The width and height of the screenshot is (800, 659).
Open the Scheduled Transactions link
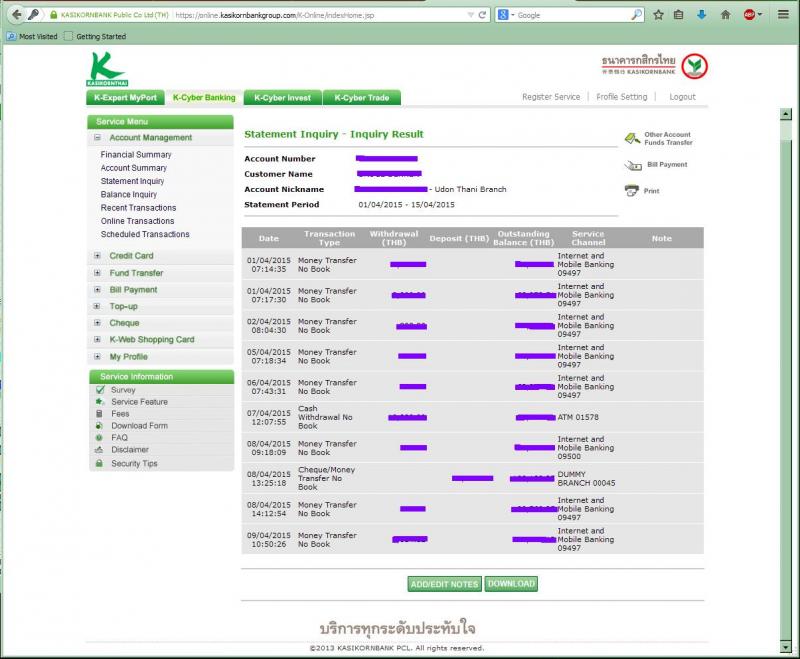[145, 234]
